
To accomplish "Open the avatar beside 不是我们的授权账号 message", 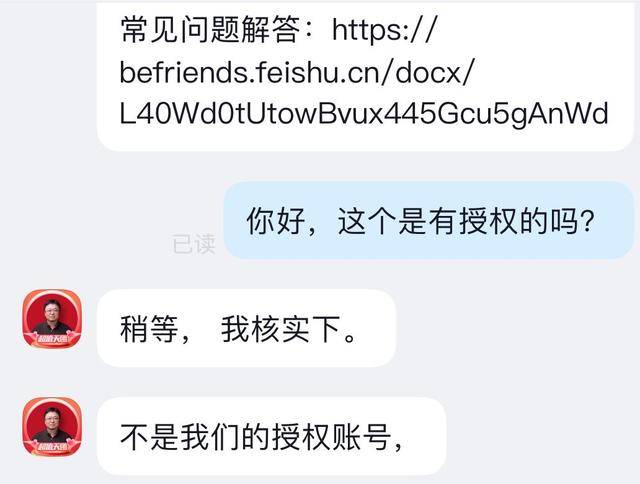I will [x=52, y=427].
